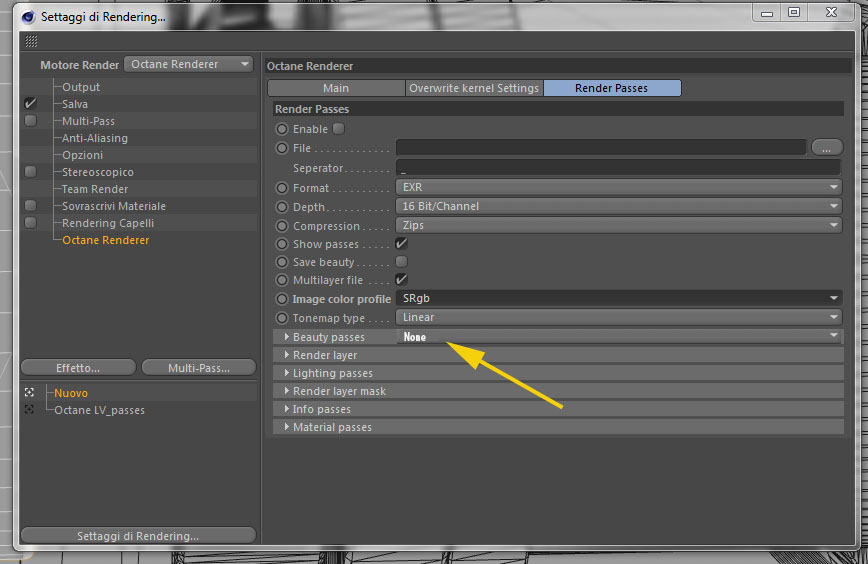
Task: Switch to the Main tab
Action: pyautogui.click(x=336, y=88)
